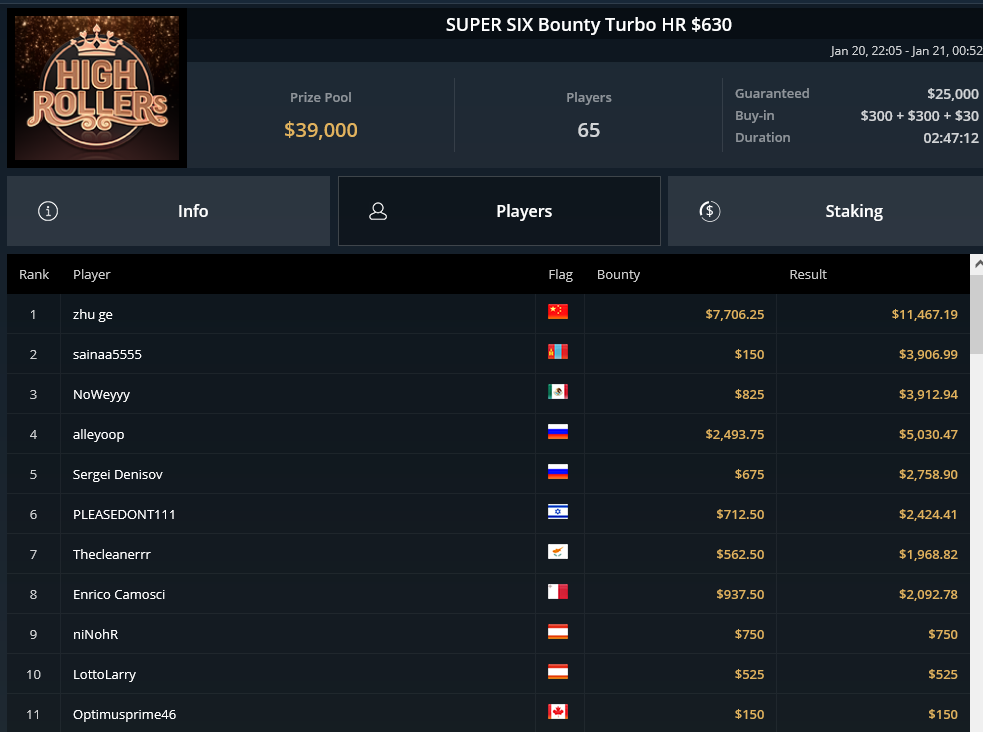Select player Sergei Denisov
983x732 pixels.
[x=118, y=474]
